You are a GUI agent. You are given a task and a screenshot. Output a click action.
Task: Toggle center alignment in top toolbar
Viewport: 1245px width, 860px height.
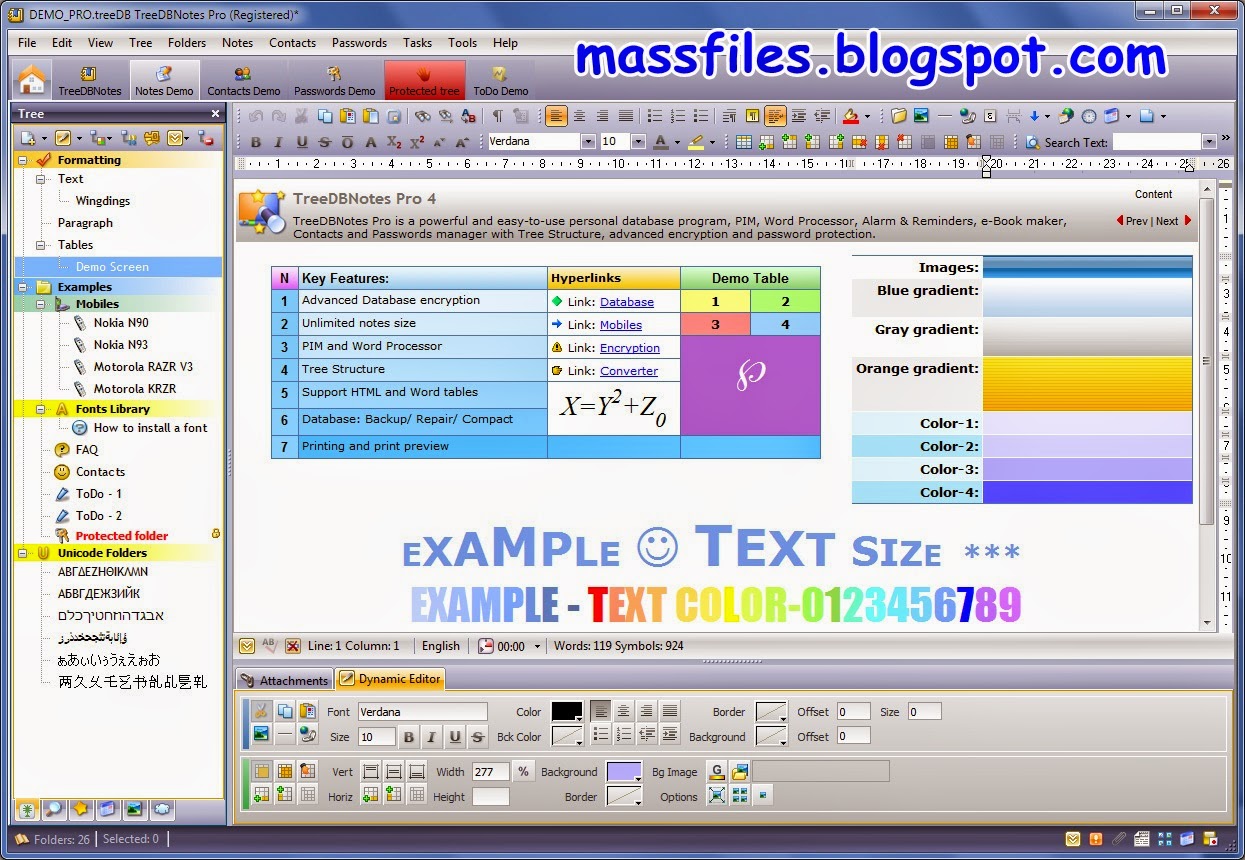579,116
